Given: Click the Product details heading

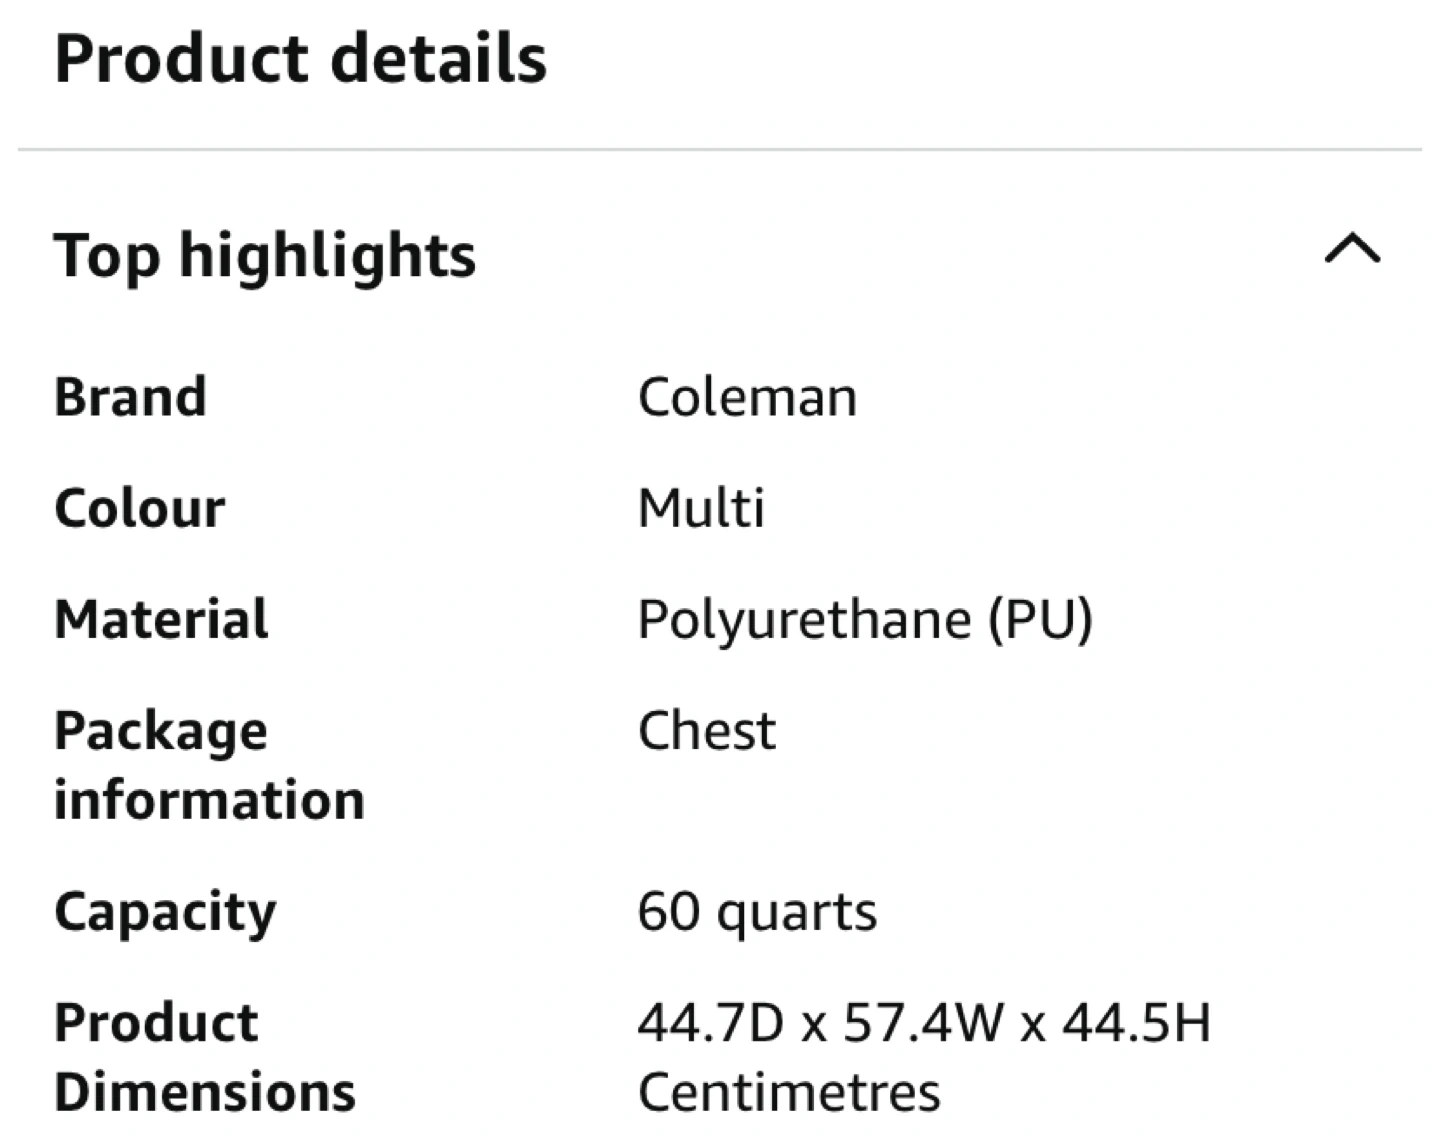Looking at the screenshot, I should point(300,58).
